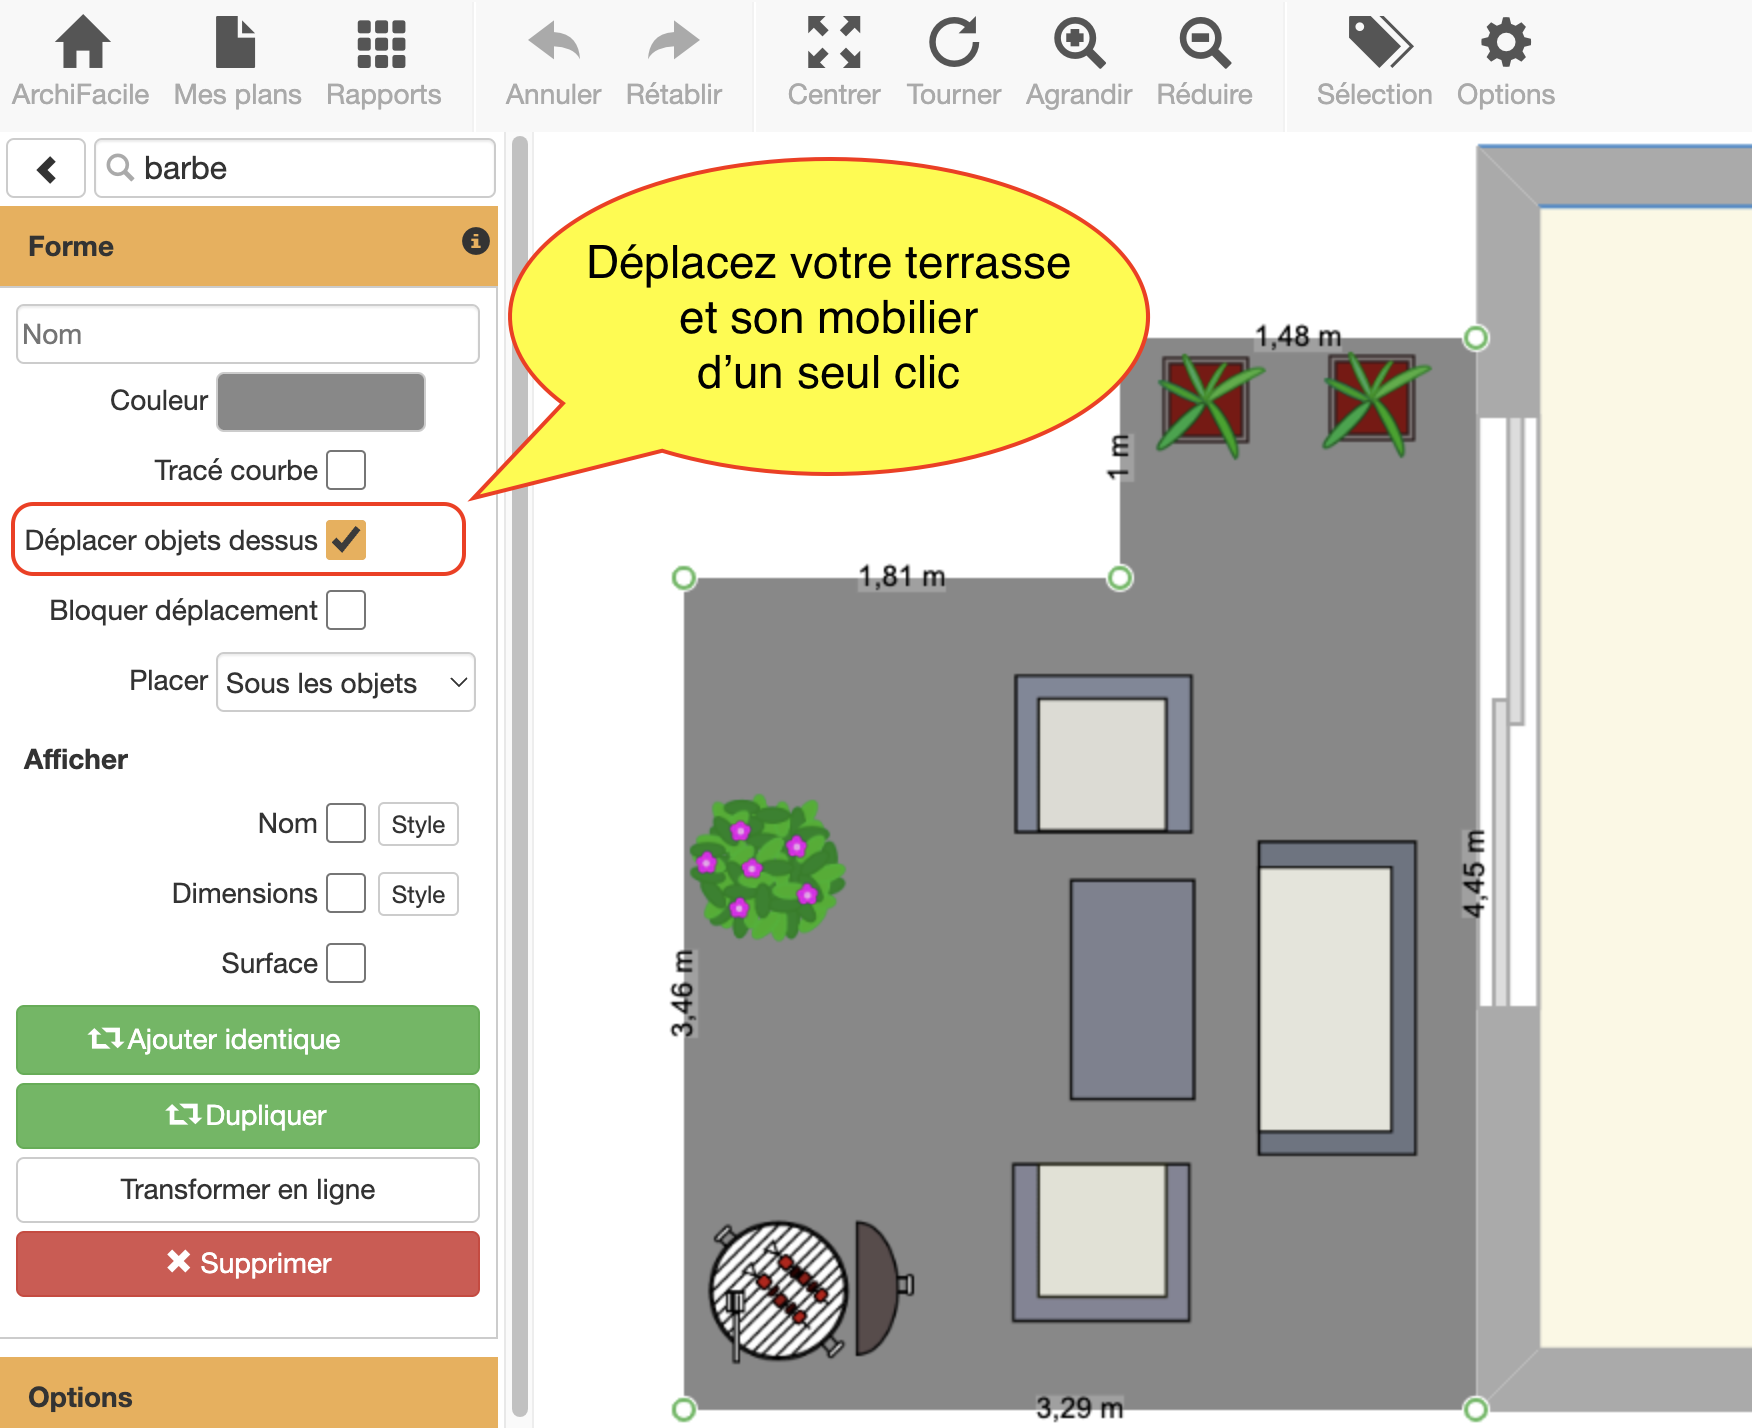Center the plan view with Centrer
Screen dimensions: 1752x1428
point(833,44)
